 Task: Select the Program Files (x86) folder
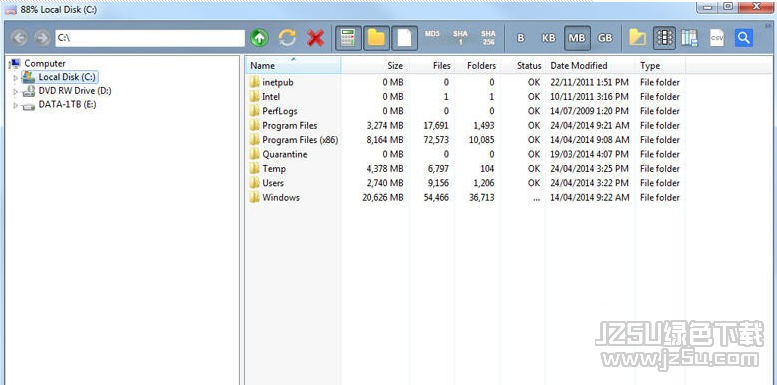[x=300, y=140]
